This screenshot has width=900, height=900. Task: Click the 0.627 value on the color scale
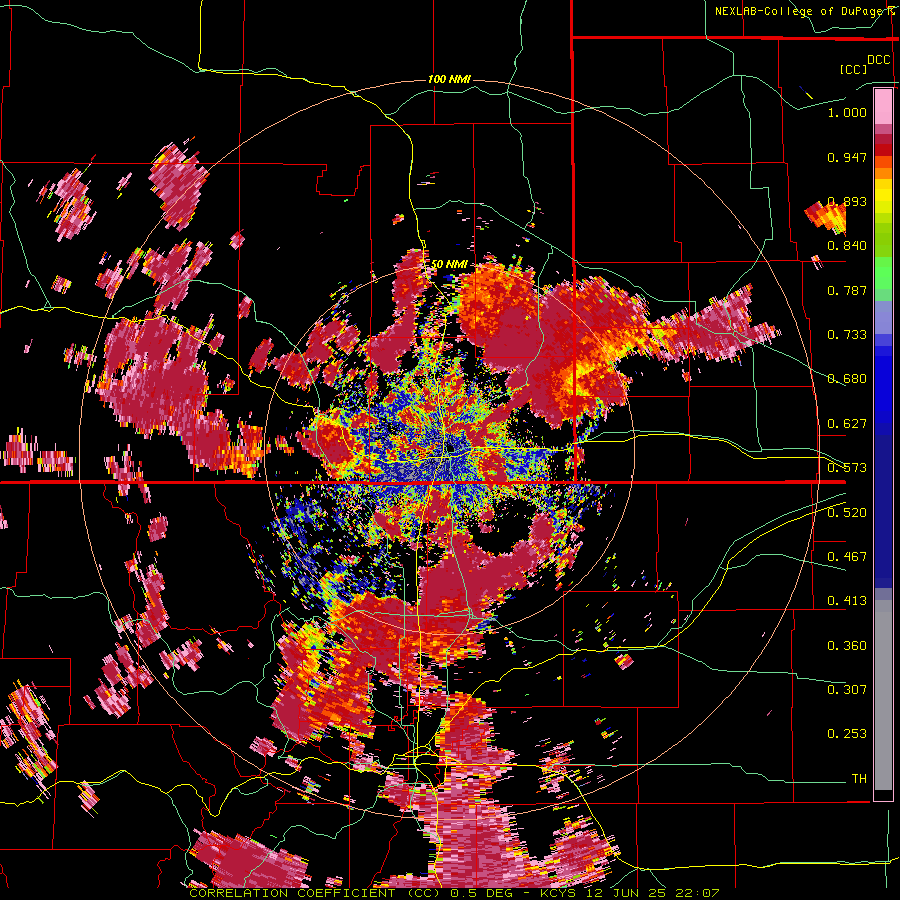pyautogui.click(x=847, y=424)
